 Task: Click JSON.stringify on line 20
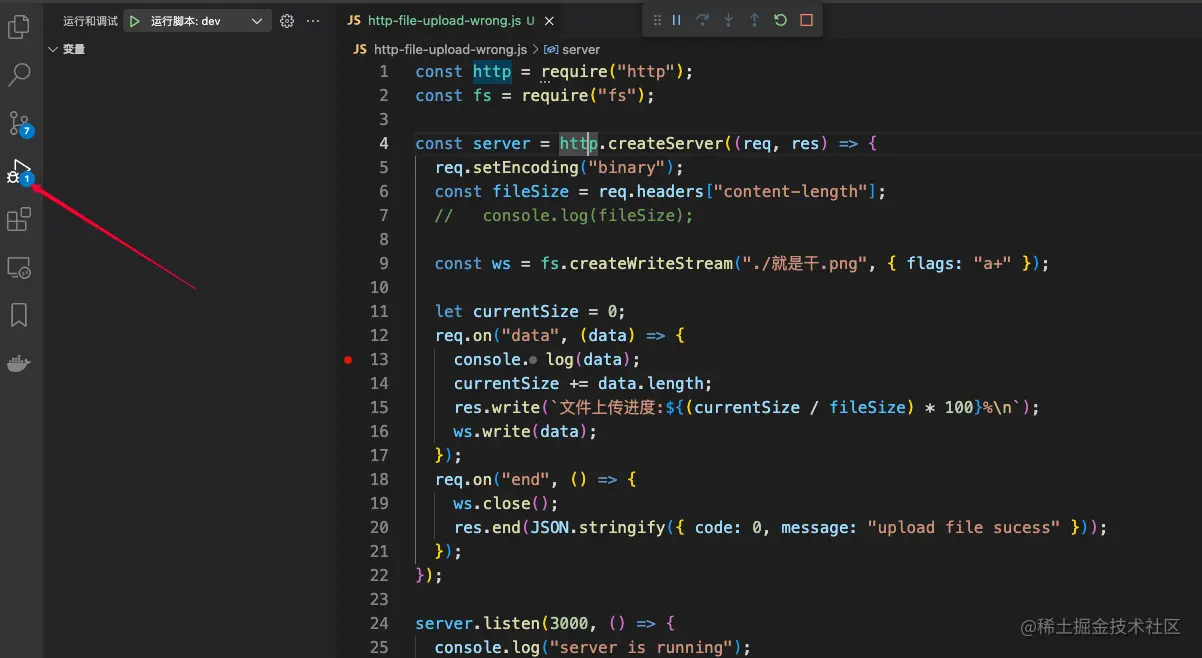598,527
